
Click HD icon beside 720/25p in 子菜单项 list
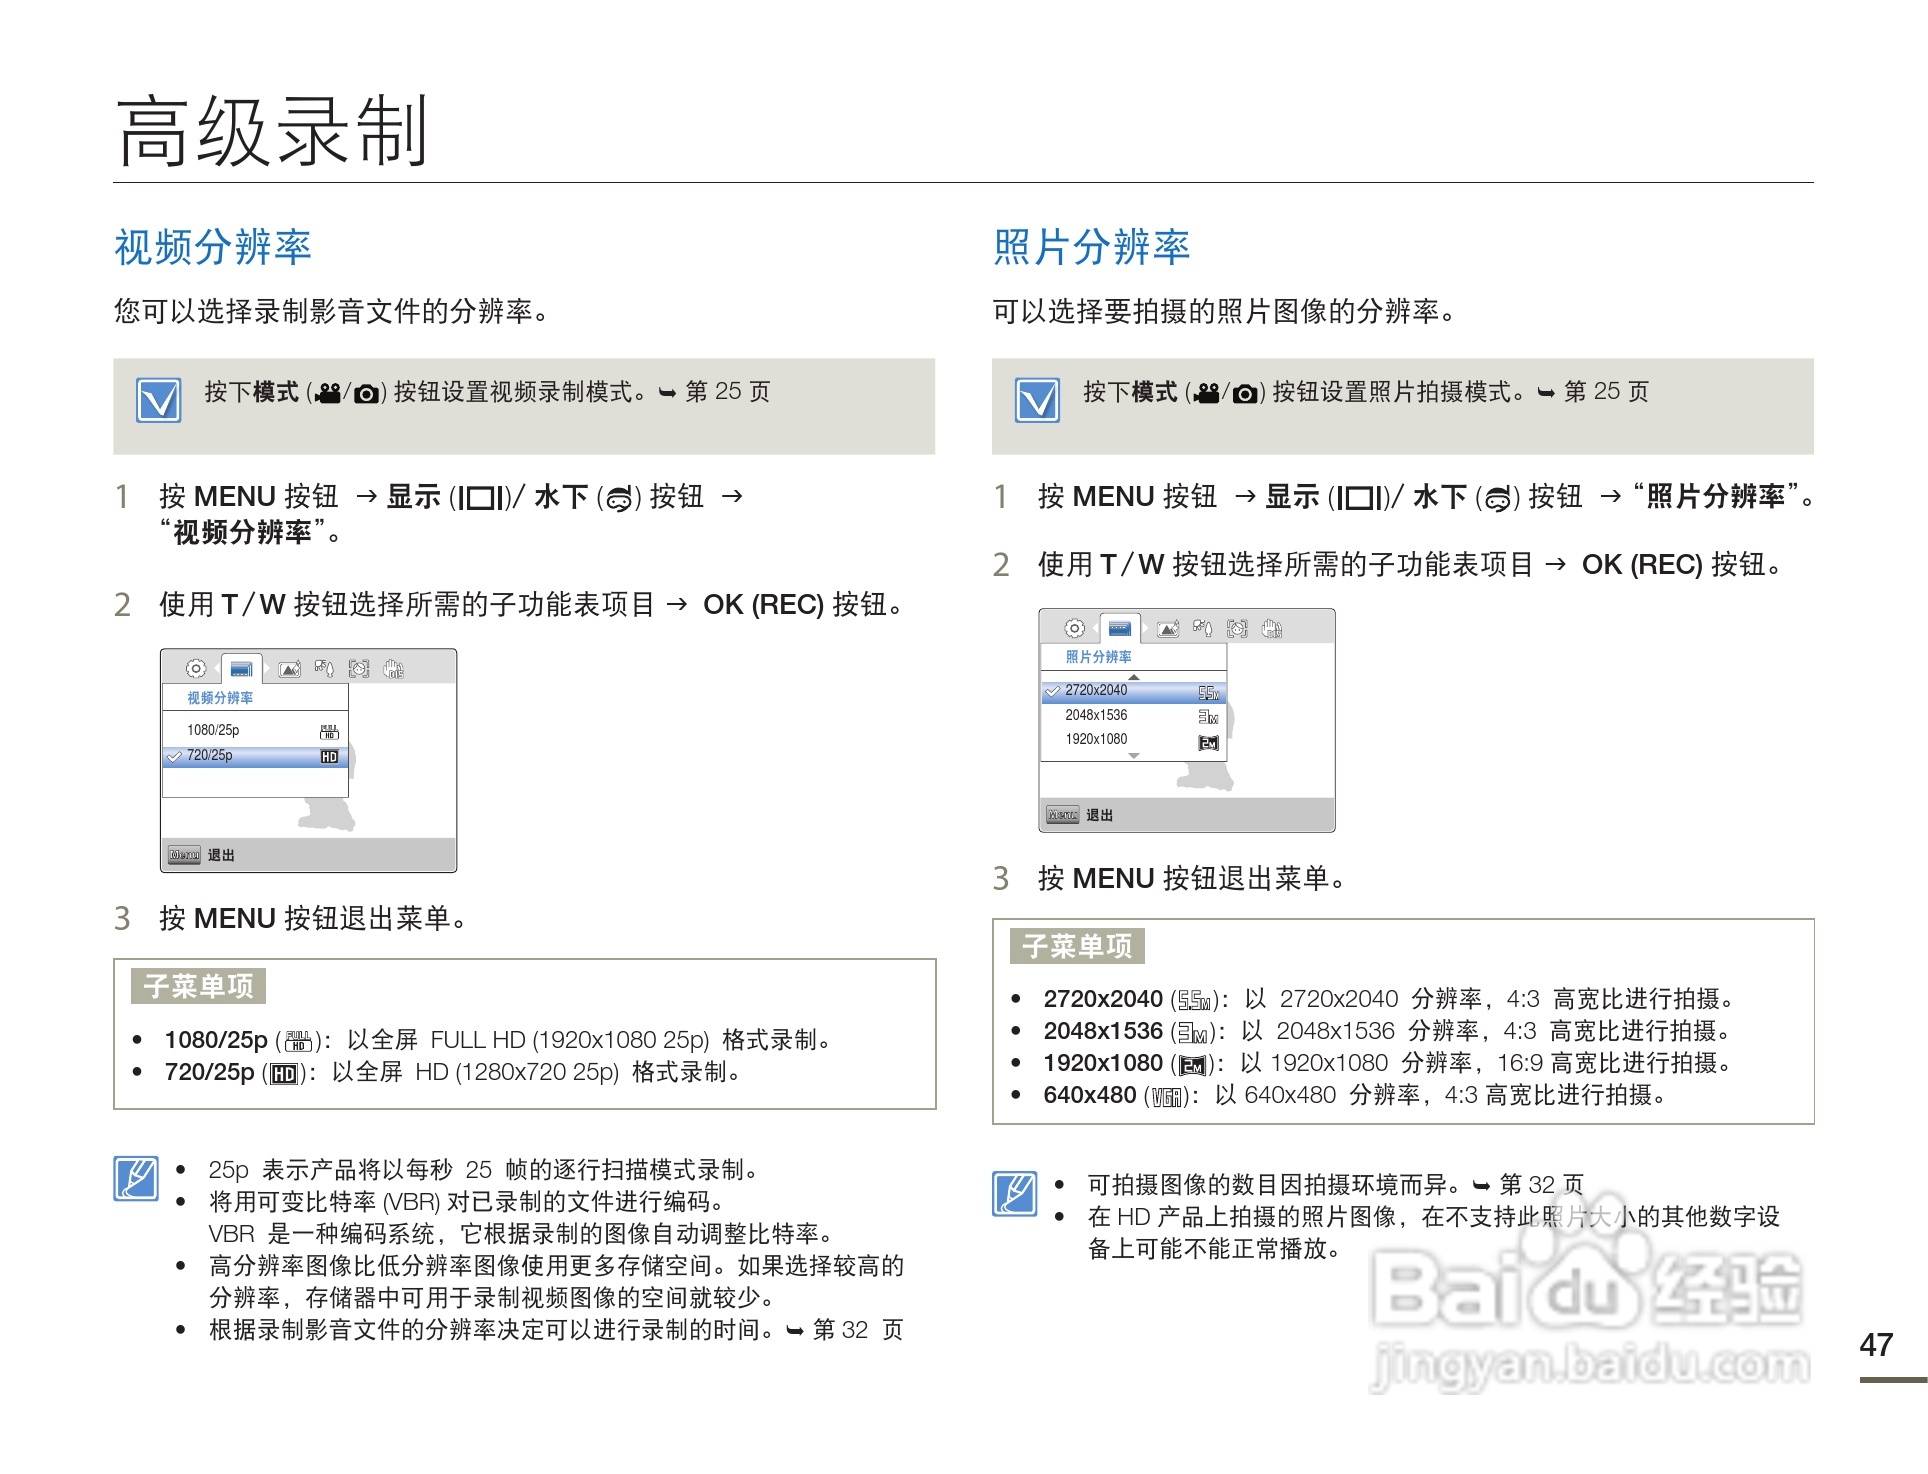(284, 1074)
